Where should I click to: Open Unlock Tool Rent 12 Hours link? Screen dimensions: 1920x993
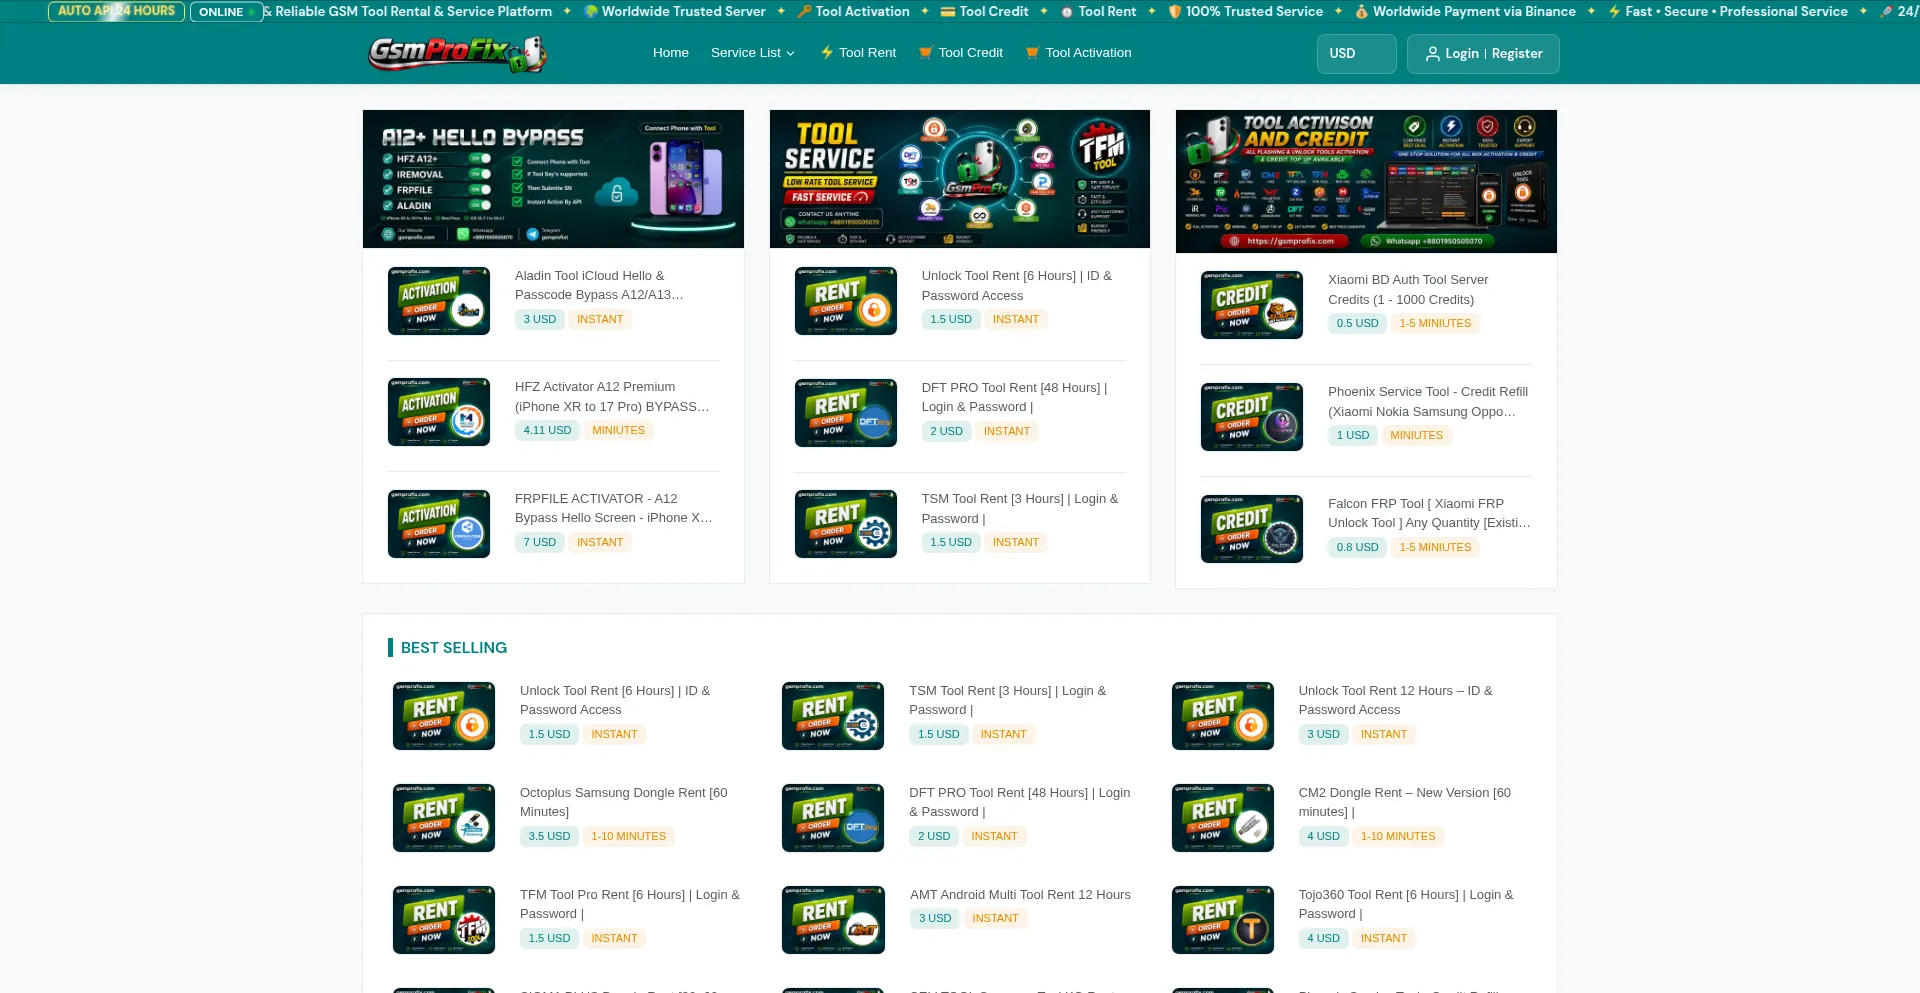click(x=1396, y=700)
